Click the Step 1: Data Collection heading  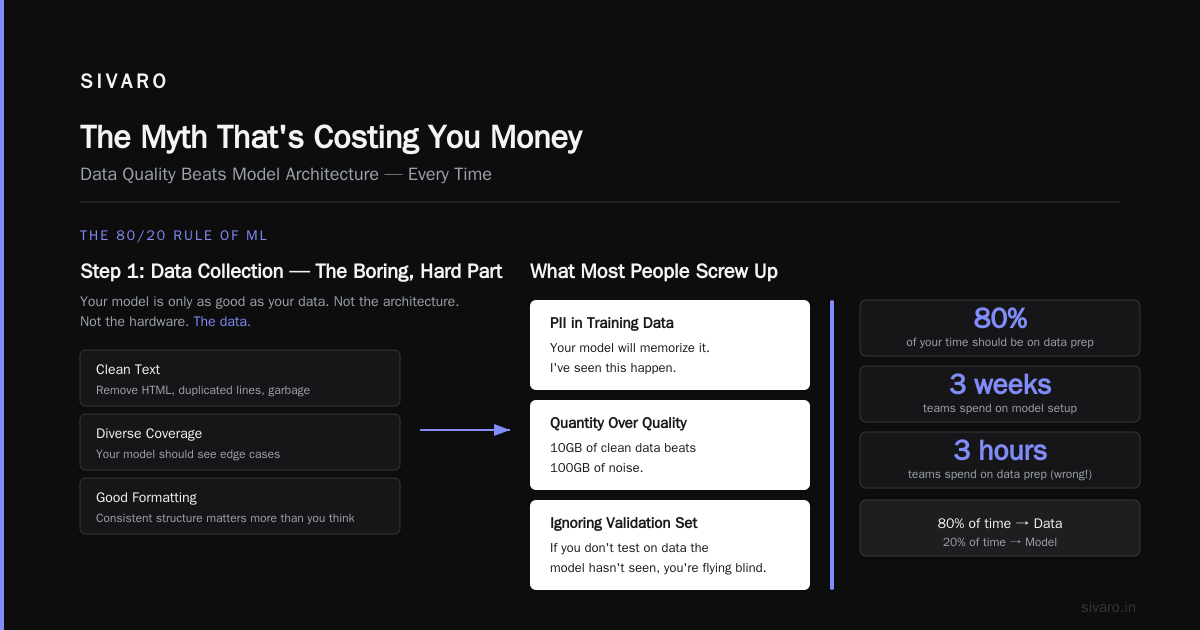pos(291,271)
